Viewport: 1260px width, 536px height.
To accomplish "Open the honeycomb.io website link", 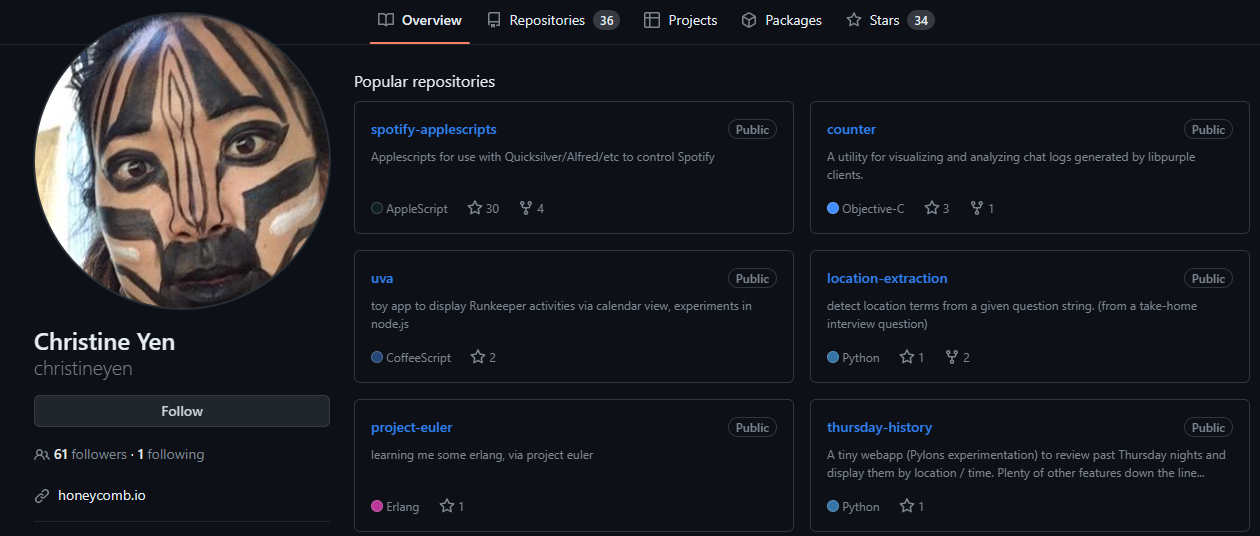I will click(x=102, y=495).
